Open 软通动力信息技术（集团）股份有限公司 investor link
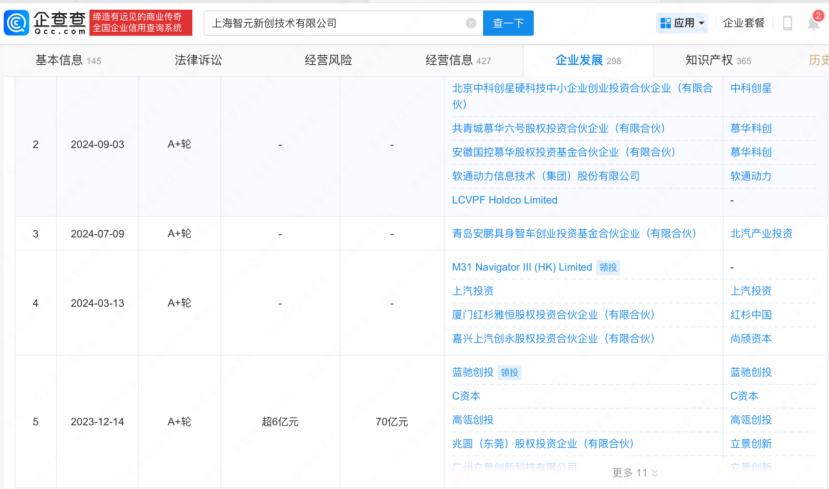 click(545, 176)
